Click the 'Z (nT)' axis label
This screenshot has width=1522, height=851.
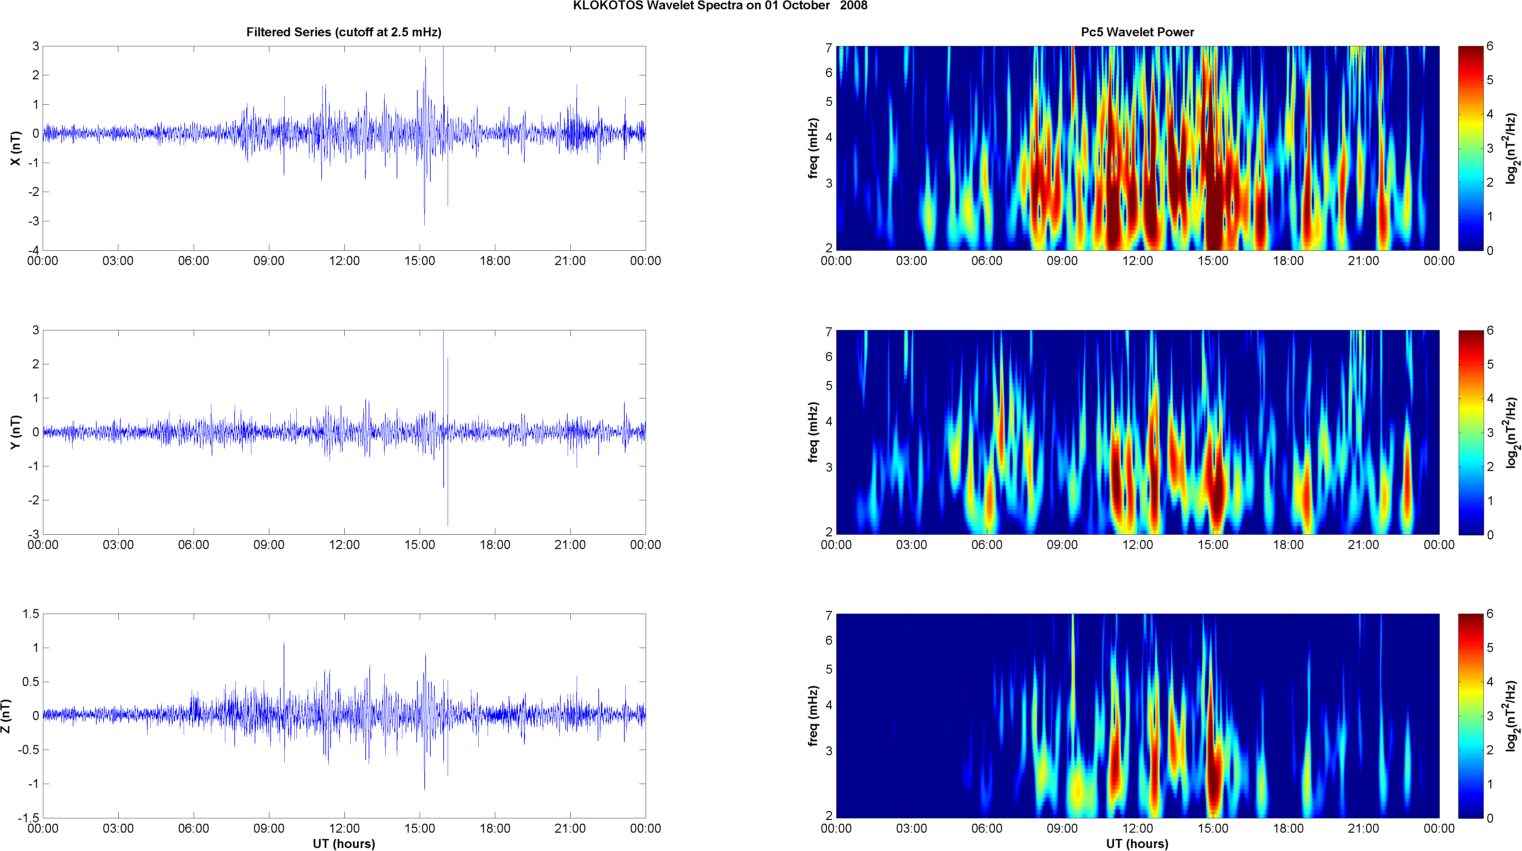point(7,716)
